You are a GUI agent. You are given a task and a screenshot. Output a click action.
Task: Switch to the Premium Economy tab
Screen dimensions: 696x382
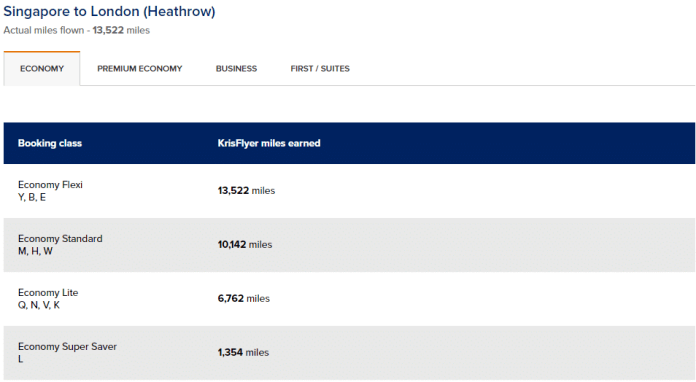pos(139,68)
